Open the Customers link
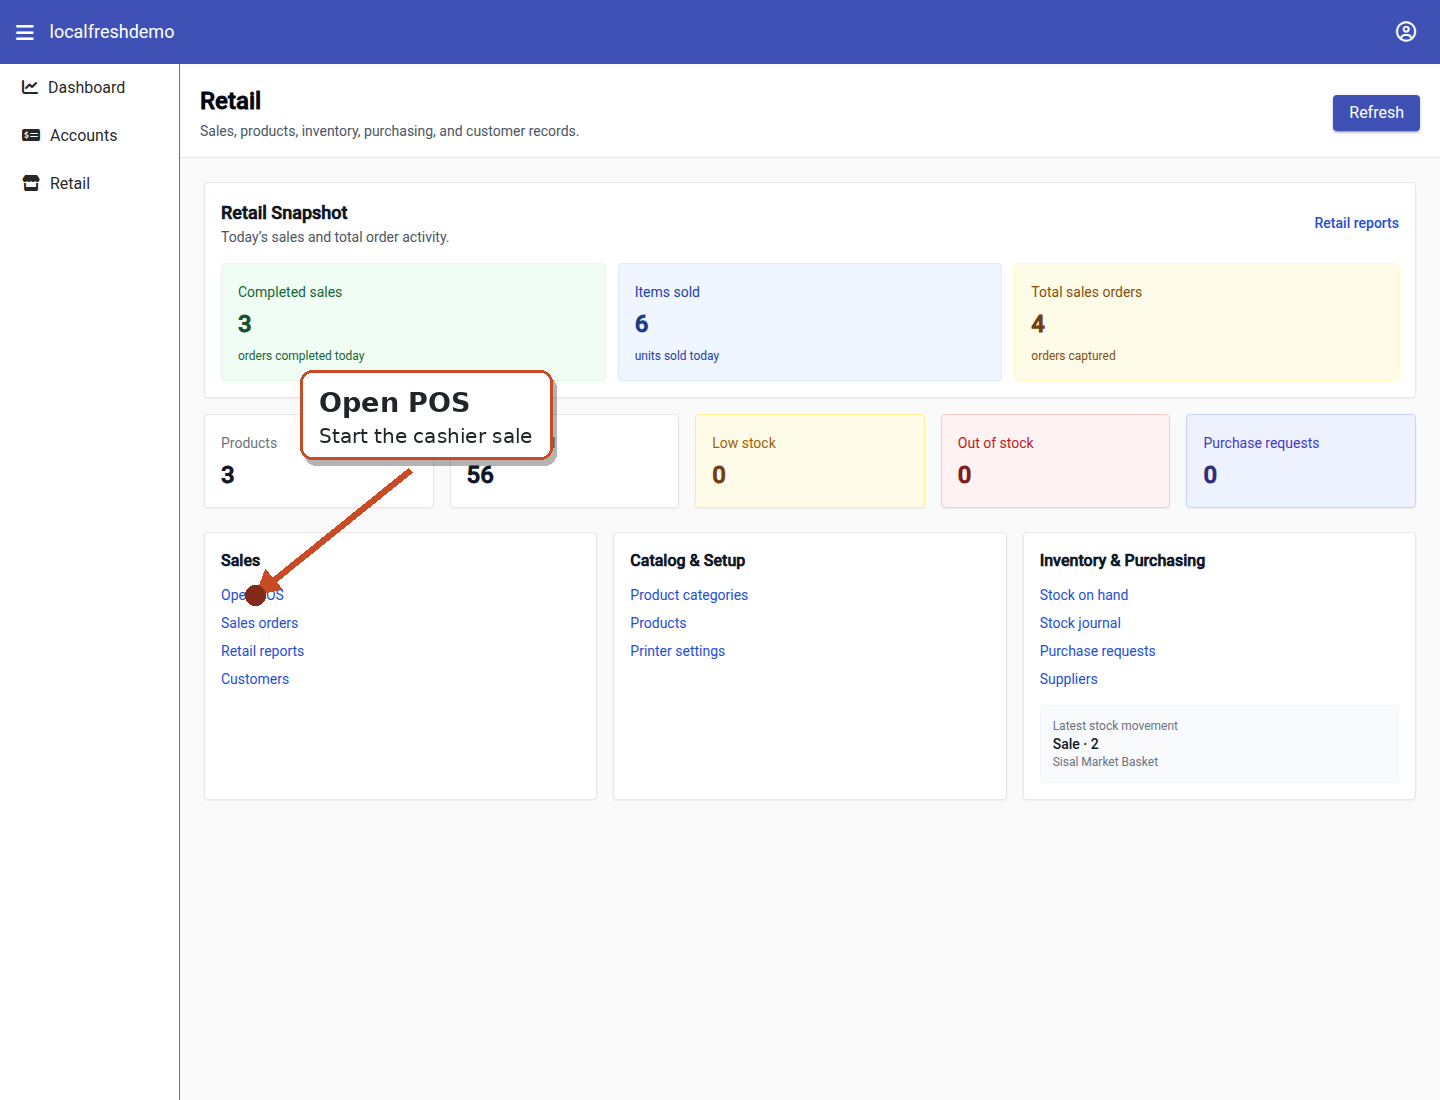The width and height of the screenshot is (1440, 1100). click(255, 679)
